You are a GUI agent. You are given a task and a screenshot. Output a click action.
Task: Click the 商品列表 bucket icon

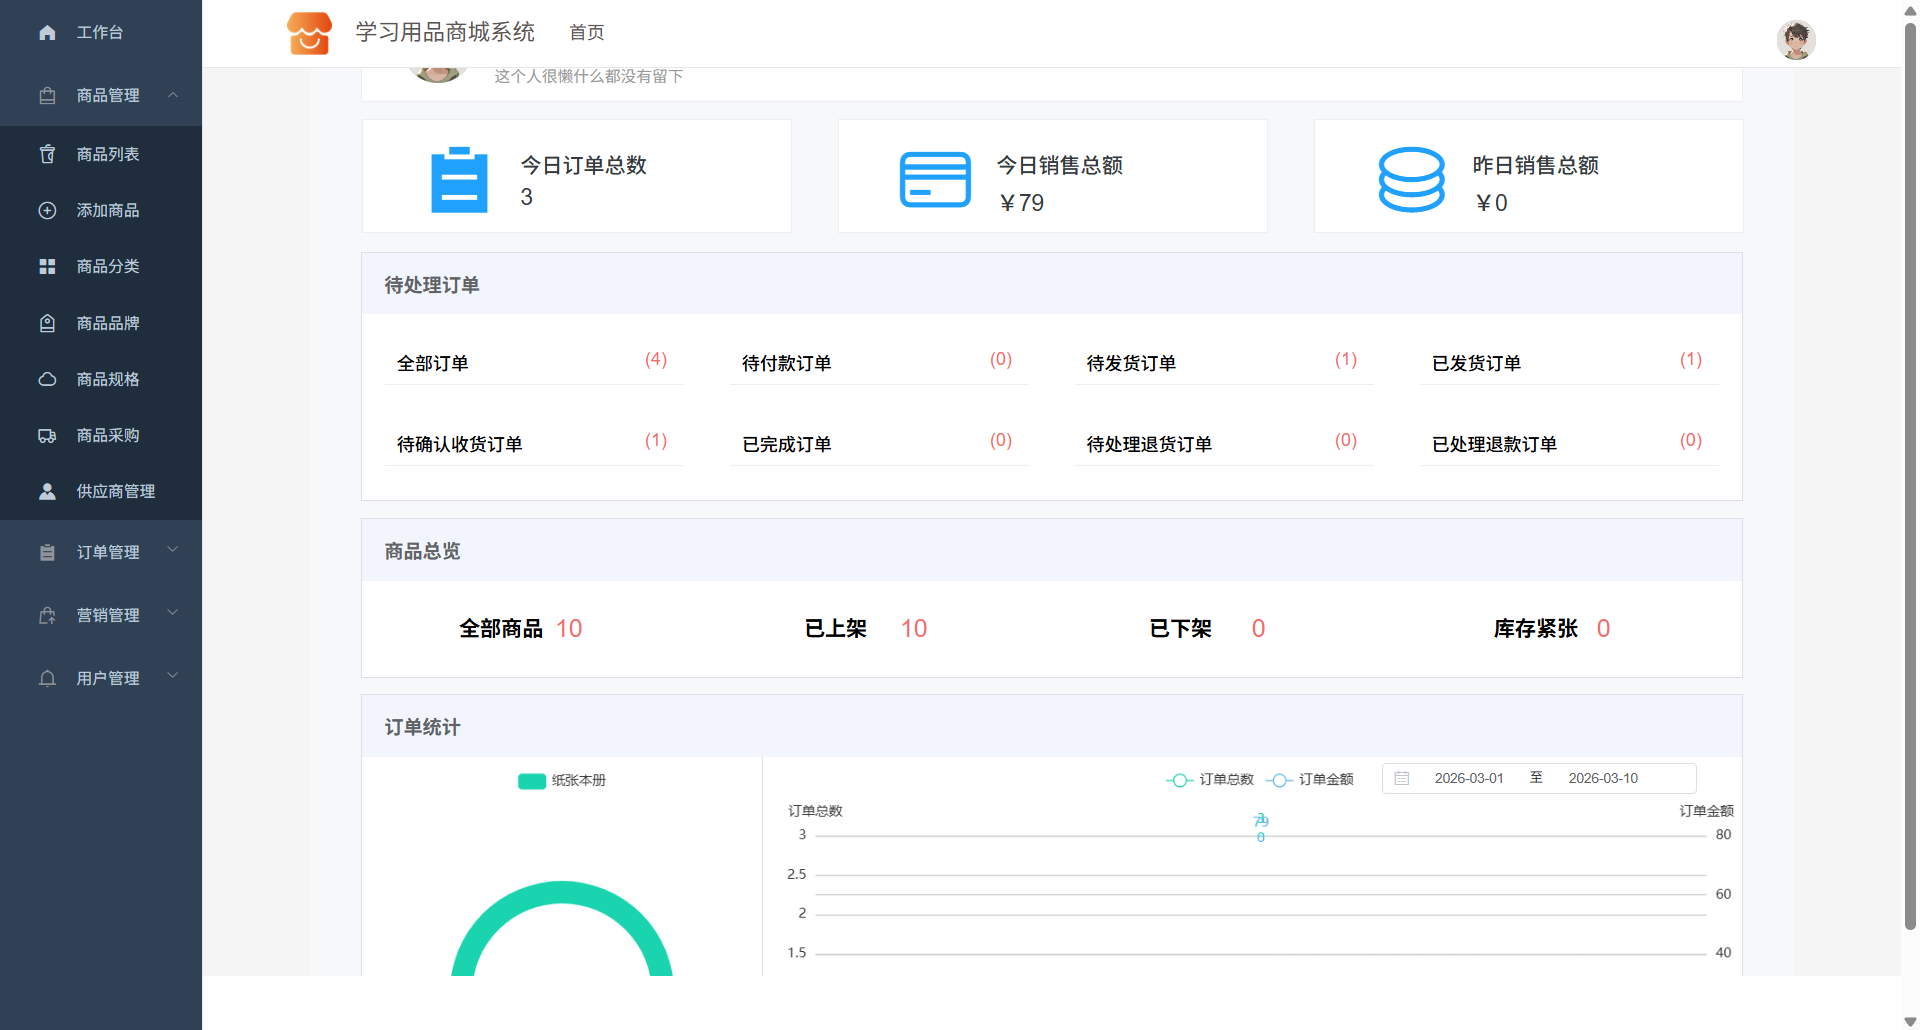point(47,154)
